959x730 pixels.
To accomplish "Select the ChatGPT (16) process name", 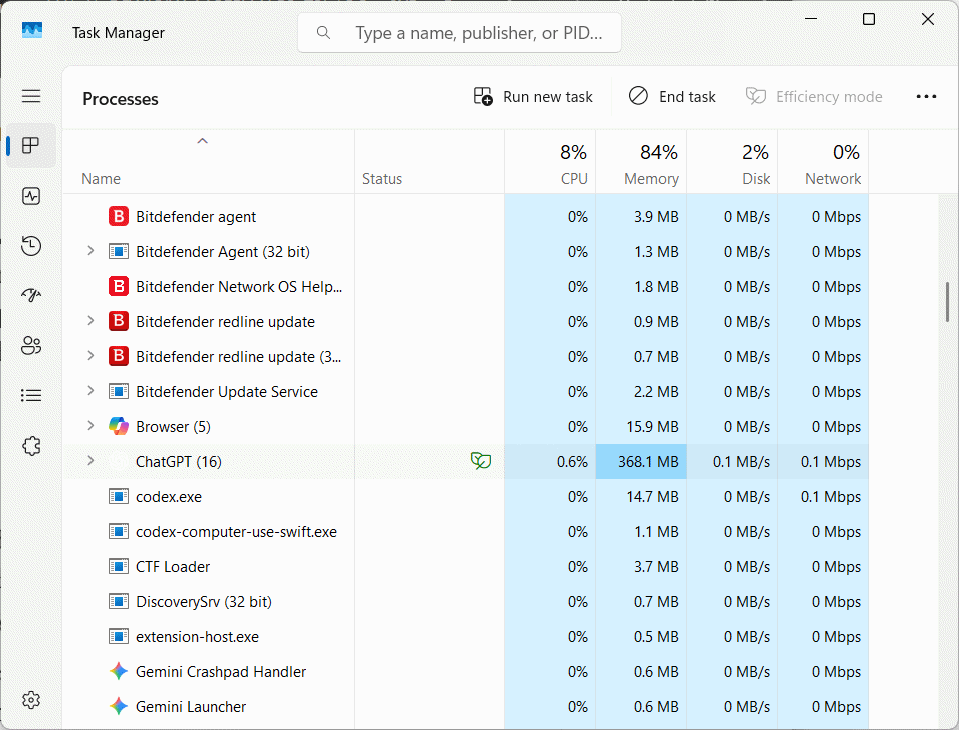I will coord(179,462).
